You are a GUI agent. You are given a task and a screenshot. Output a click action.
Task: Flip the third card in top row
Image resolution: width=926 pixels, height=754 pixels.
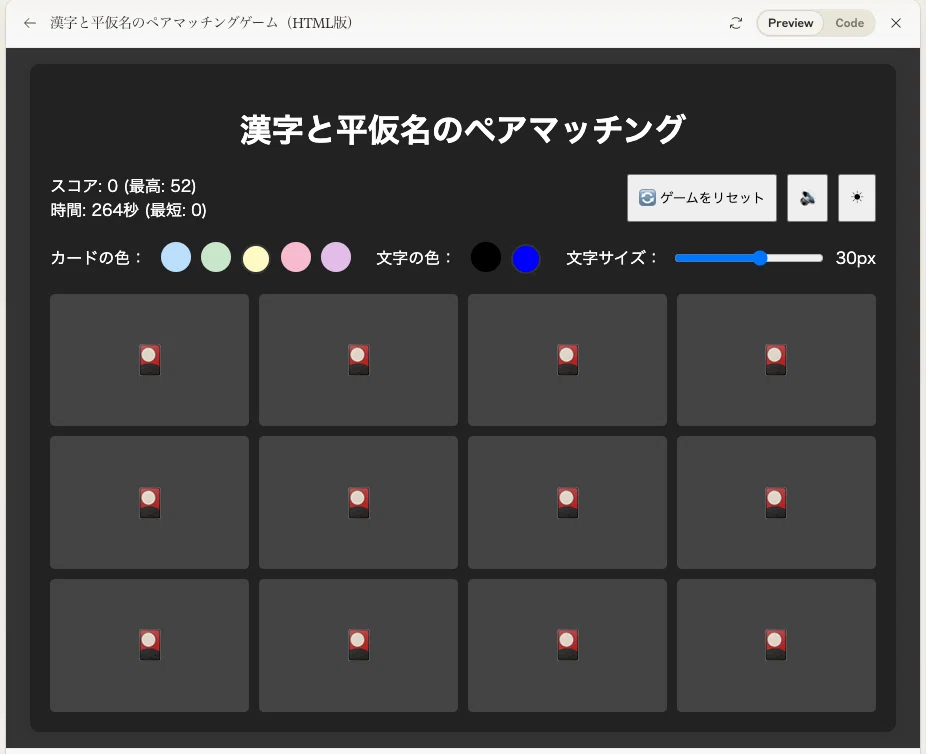568,360
